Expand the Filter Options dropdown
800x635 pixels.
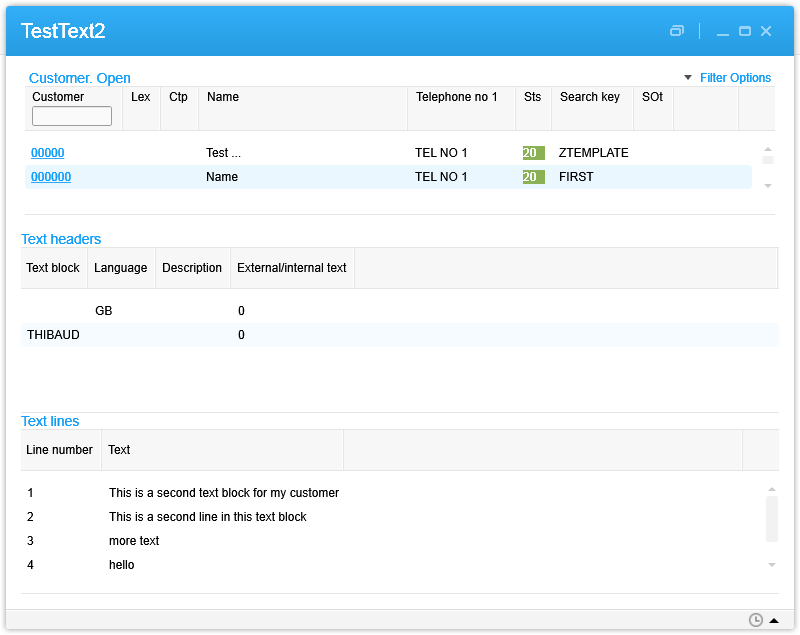tap(727, 78)
